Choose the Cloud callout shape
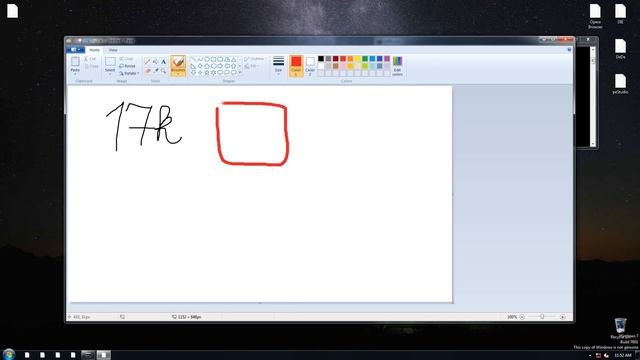This screenshot has height=360, width=640. pyautogui.click(x=233, y=72)
